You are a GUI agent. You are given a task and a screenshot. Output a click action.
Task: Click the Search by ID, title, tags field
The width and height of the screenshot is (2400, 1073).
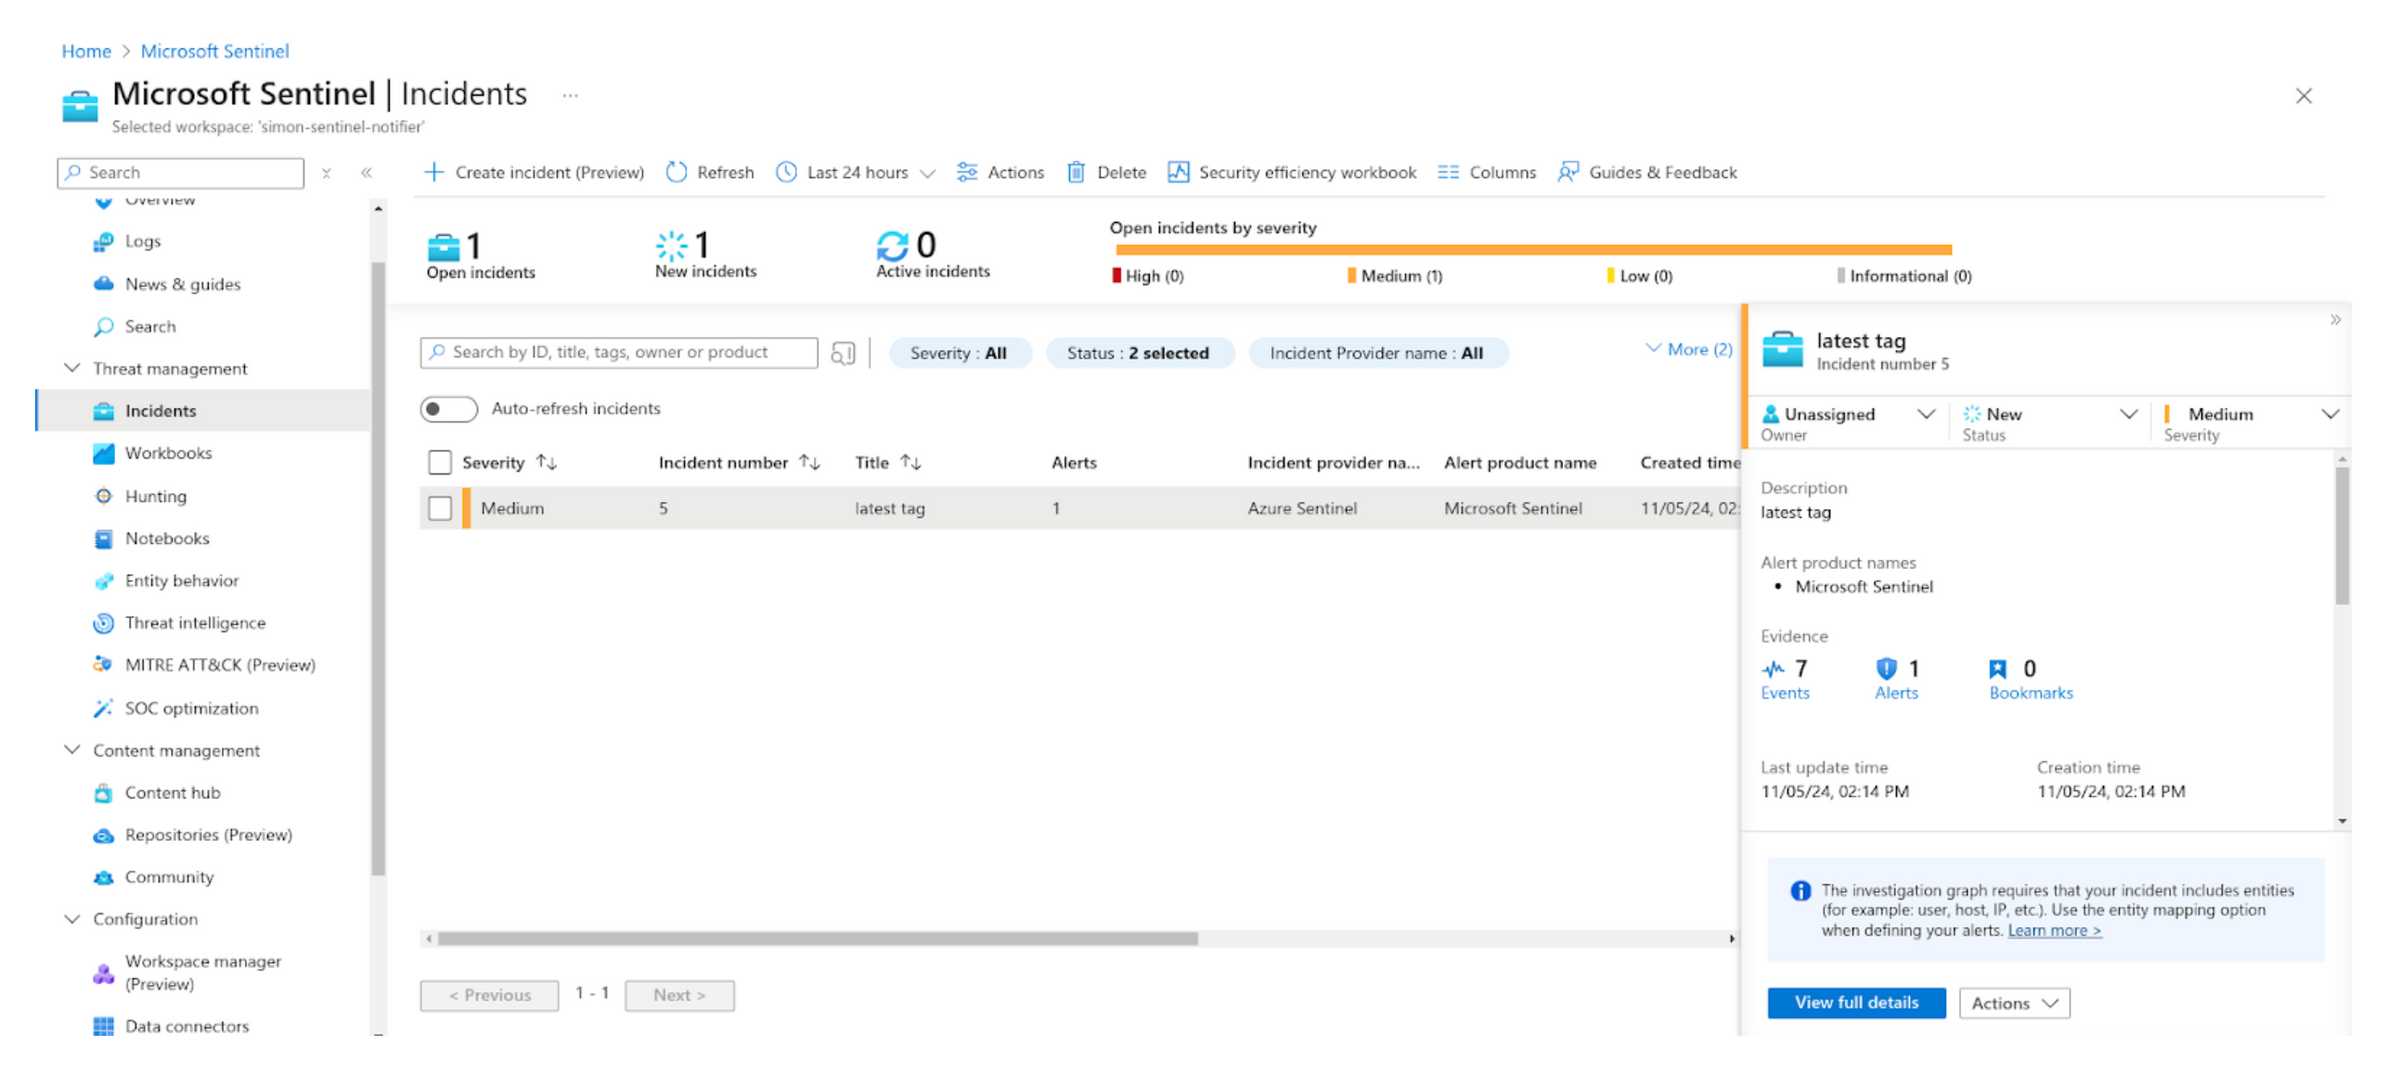coord(619,352)
